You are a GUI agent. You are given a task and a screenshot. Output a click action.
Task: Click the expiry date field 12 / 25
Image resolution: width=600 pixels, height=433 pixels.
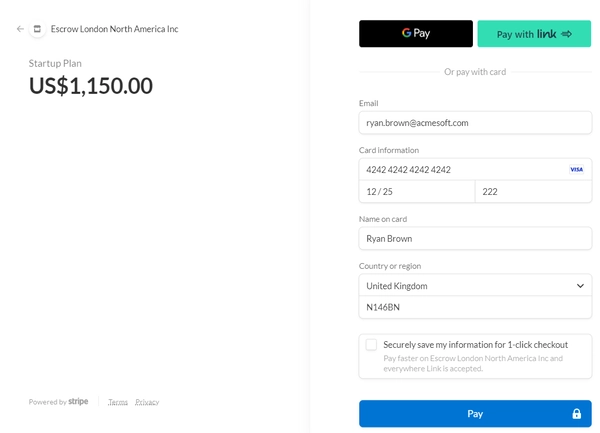pos(417,192)
